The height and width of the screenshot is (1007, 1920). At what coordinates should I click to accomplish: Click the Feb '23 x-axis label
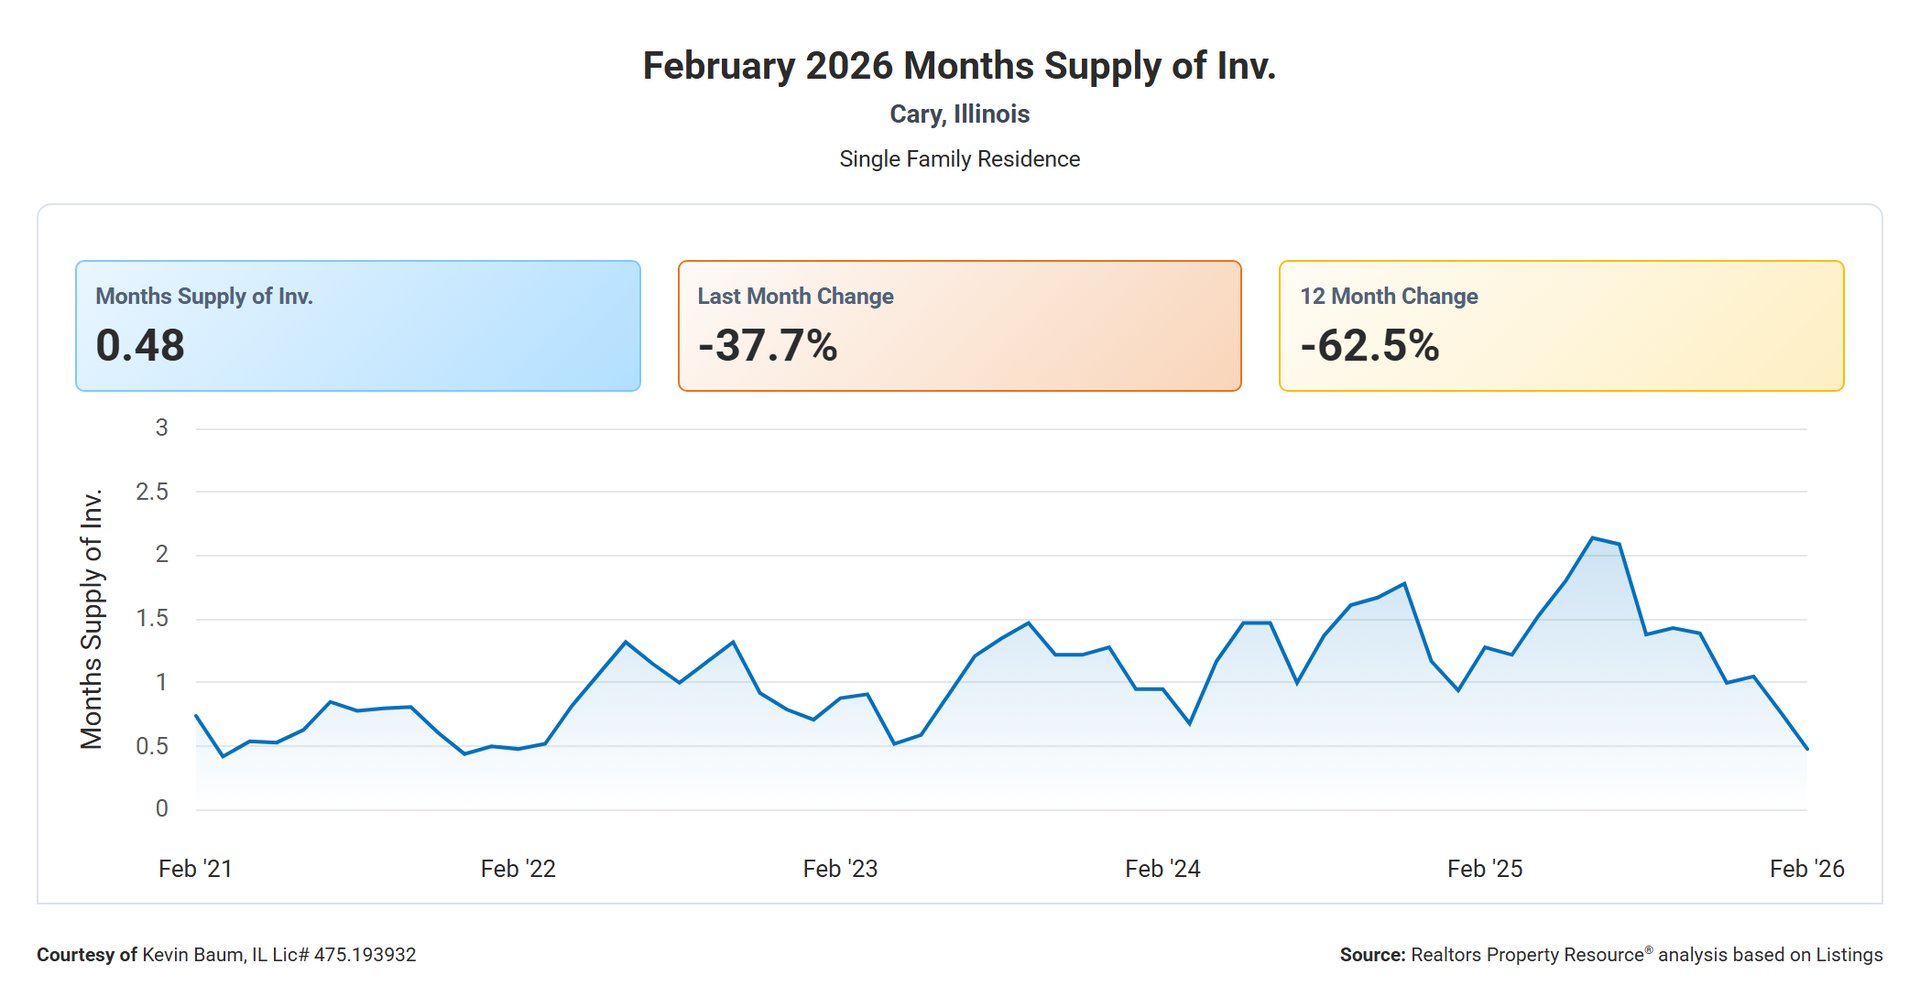point(840,869)
